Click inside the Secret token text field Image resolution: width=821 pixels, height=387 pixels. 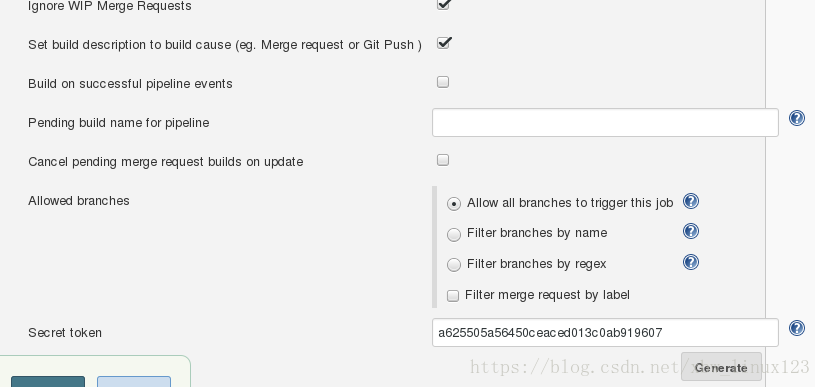pyautogui.click(x=605, y=333)
